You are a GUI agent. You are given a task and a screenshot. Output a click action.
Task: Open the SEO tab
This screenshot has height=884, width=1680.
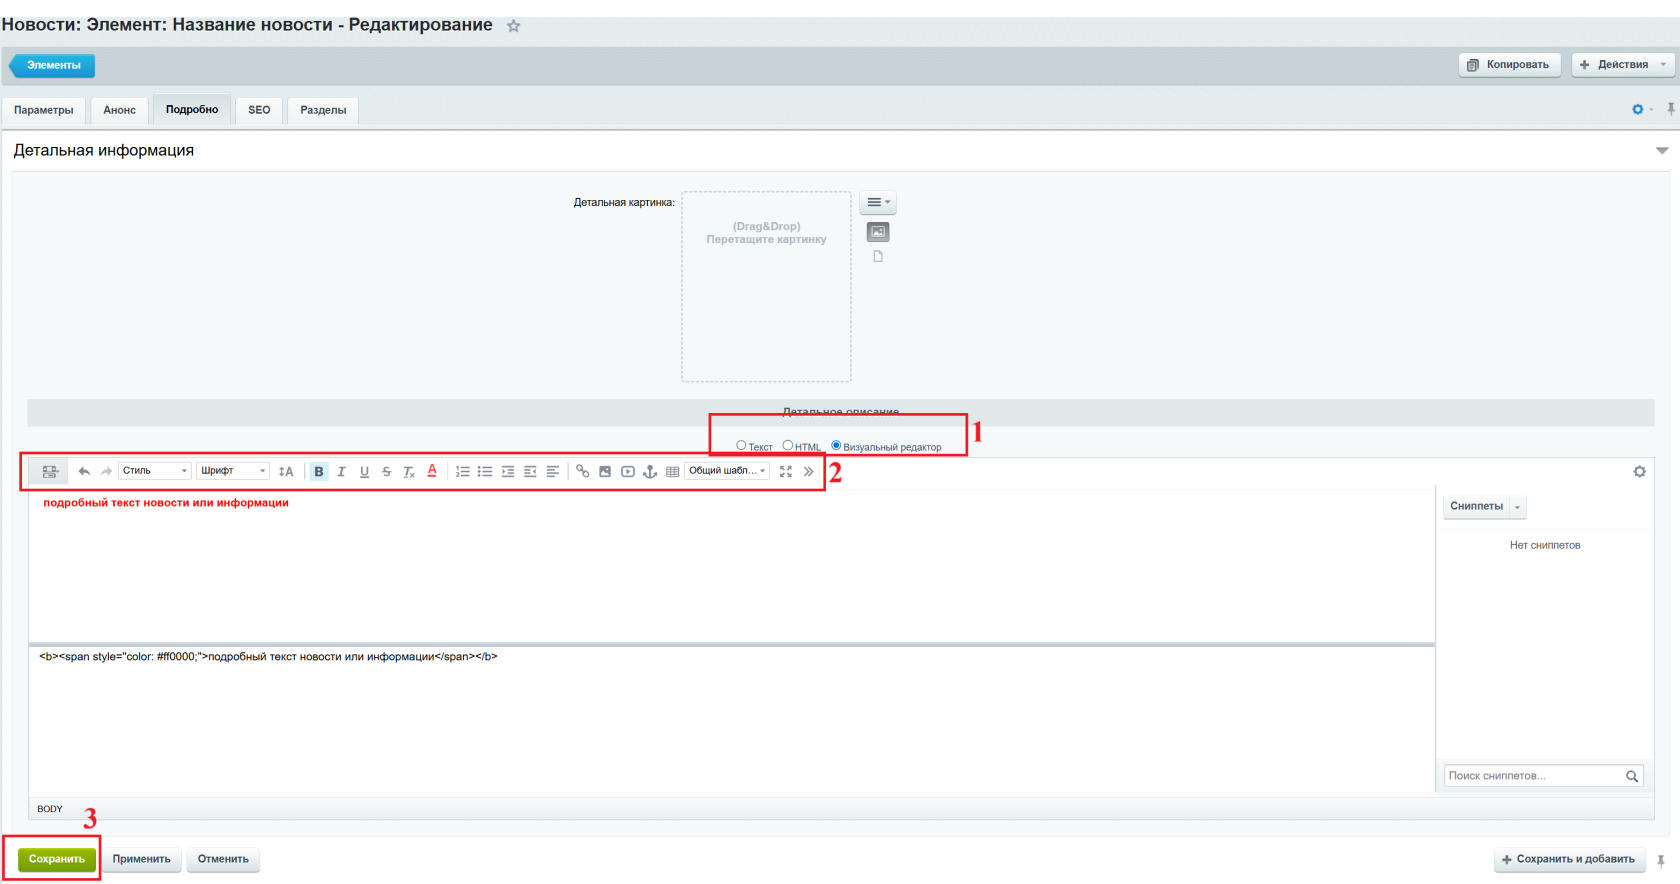259,110
